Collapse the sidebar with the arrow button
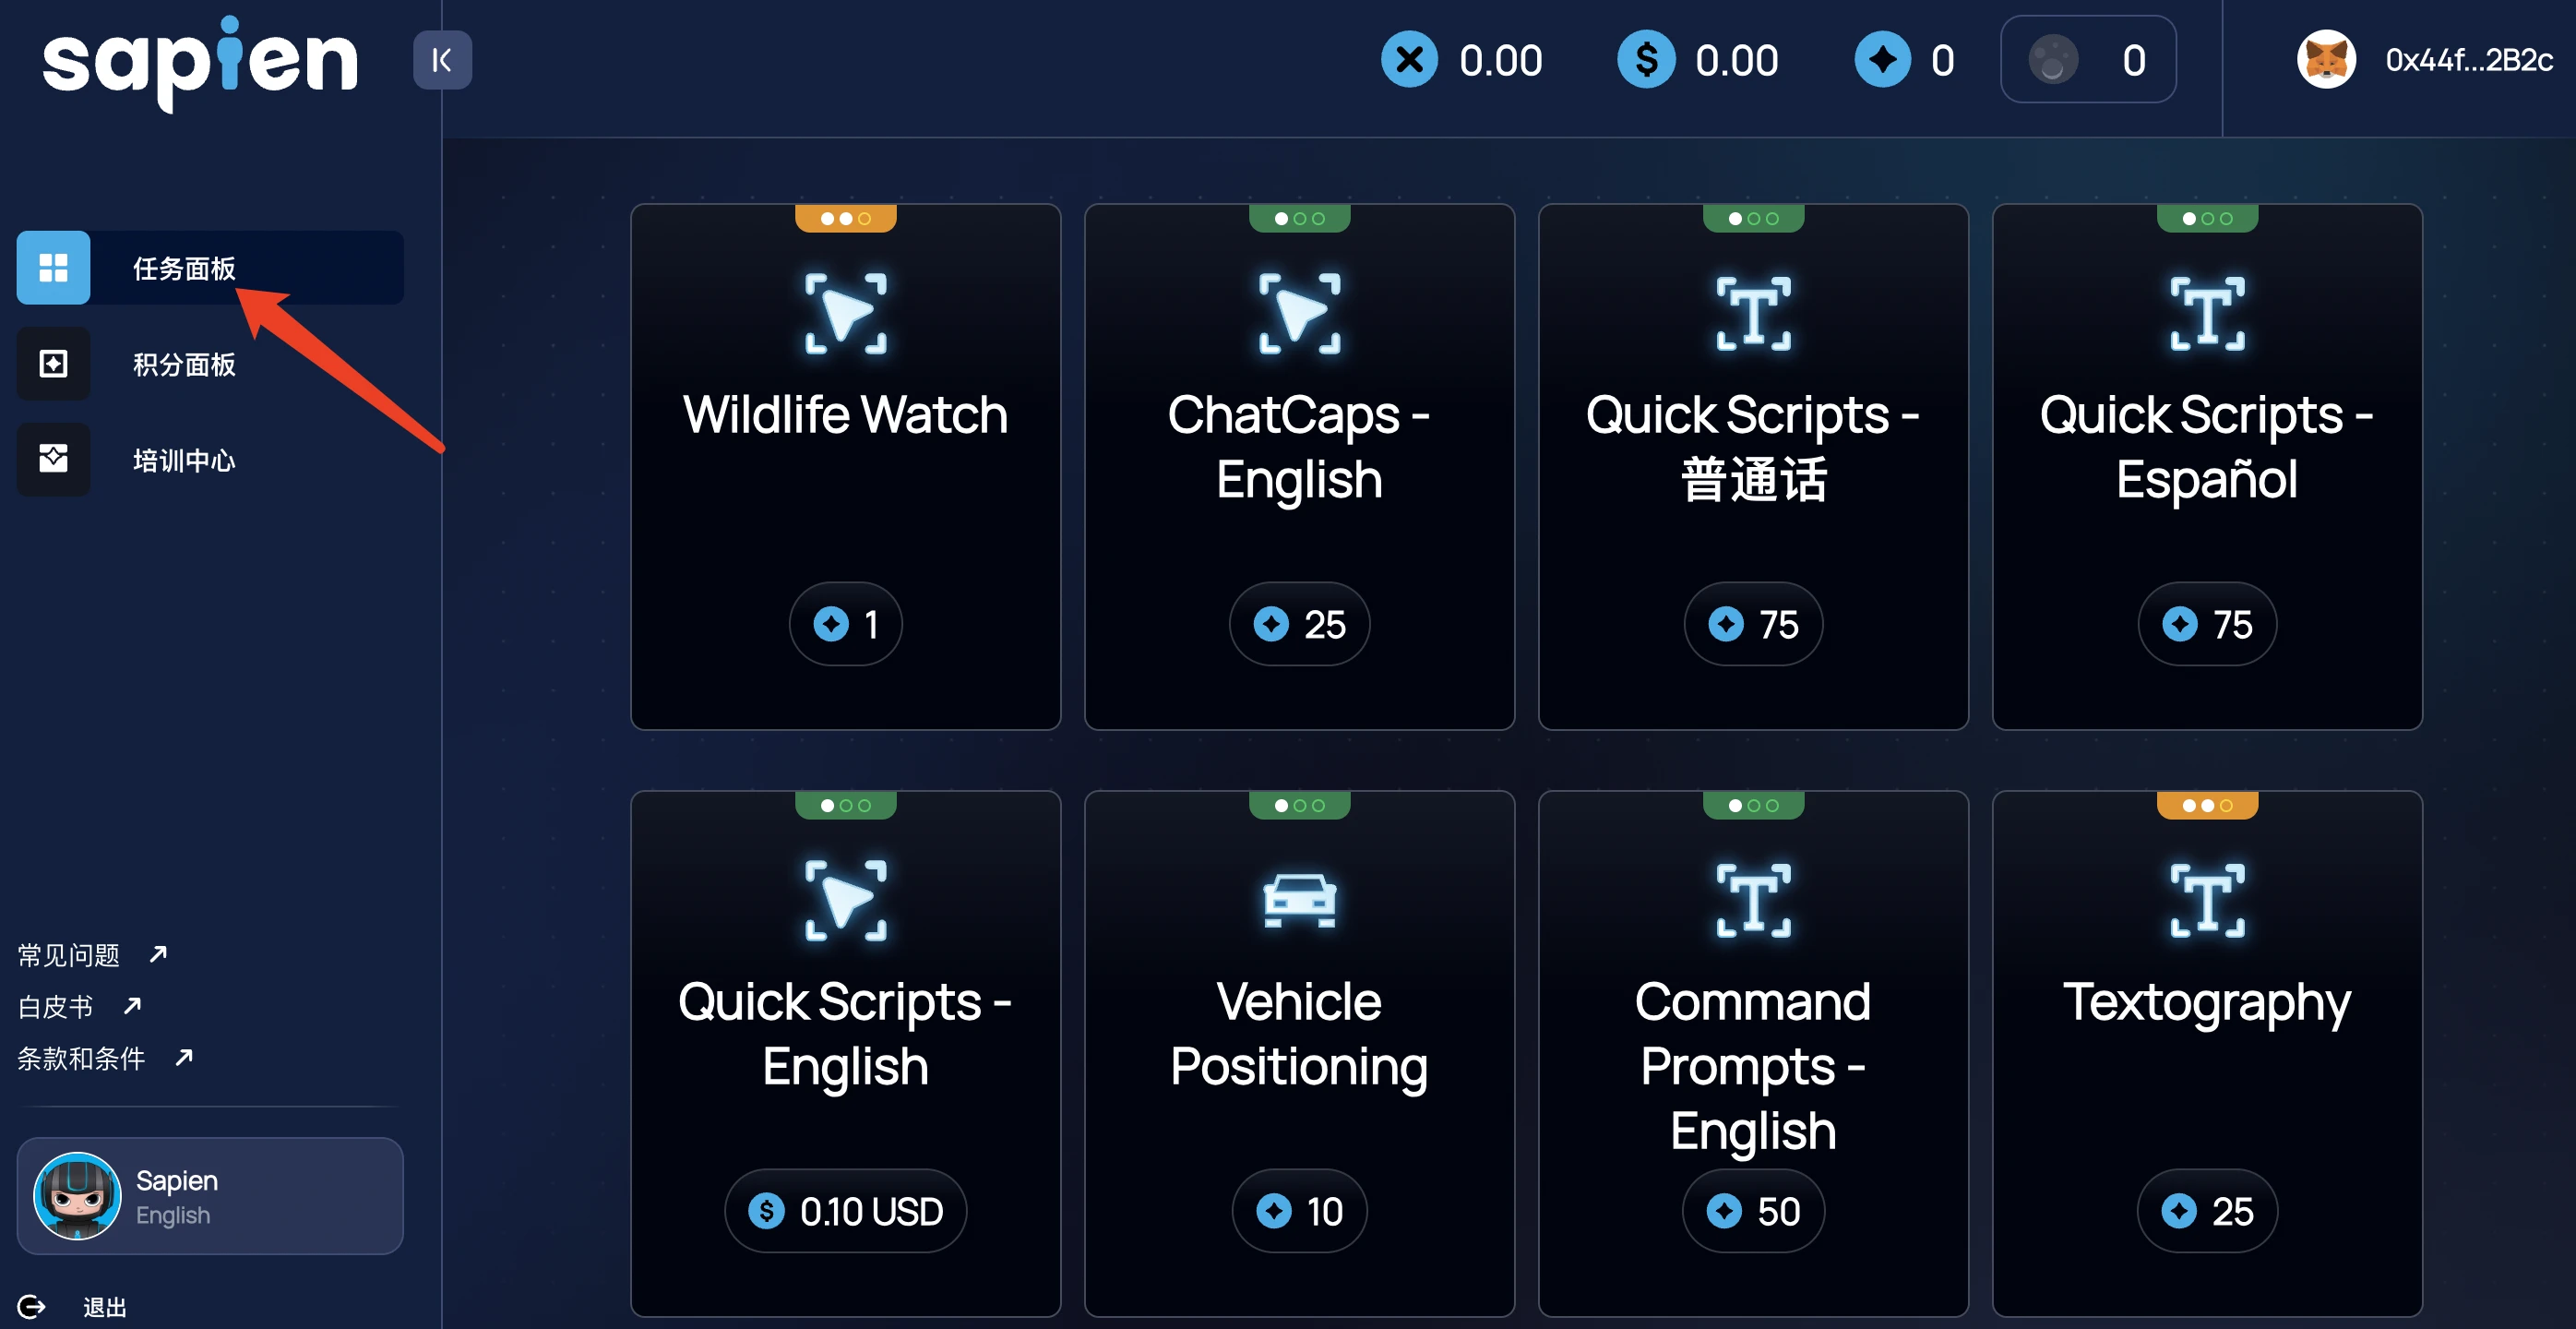The width and height of the screenshot is (2576, 1329). click(442, 60)
